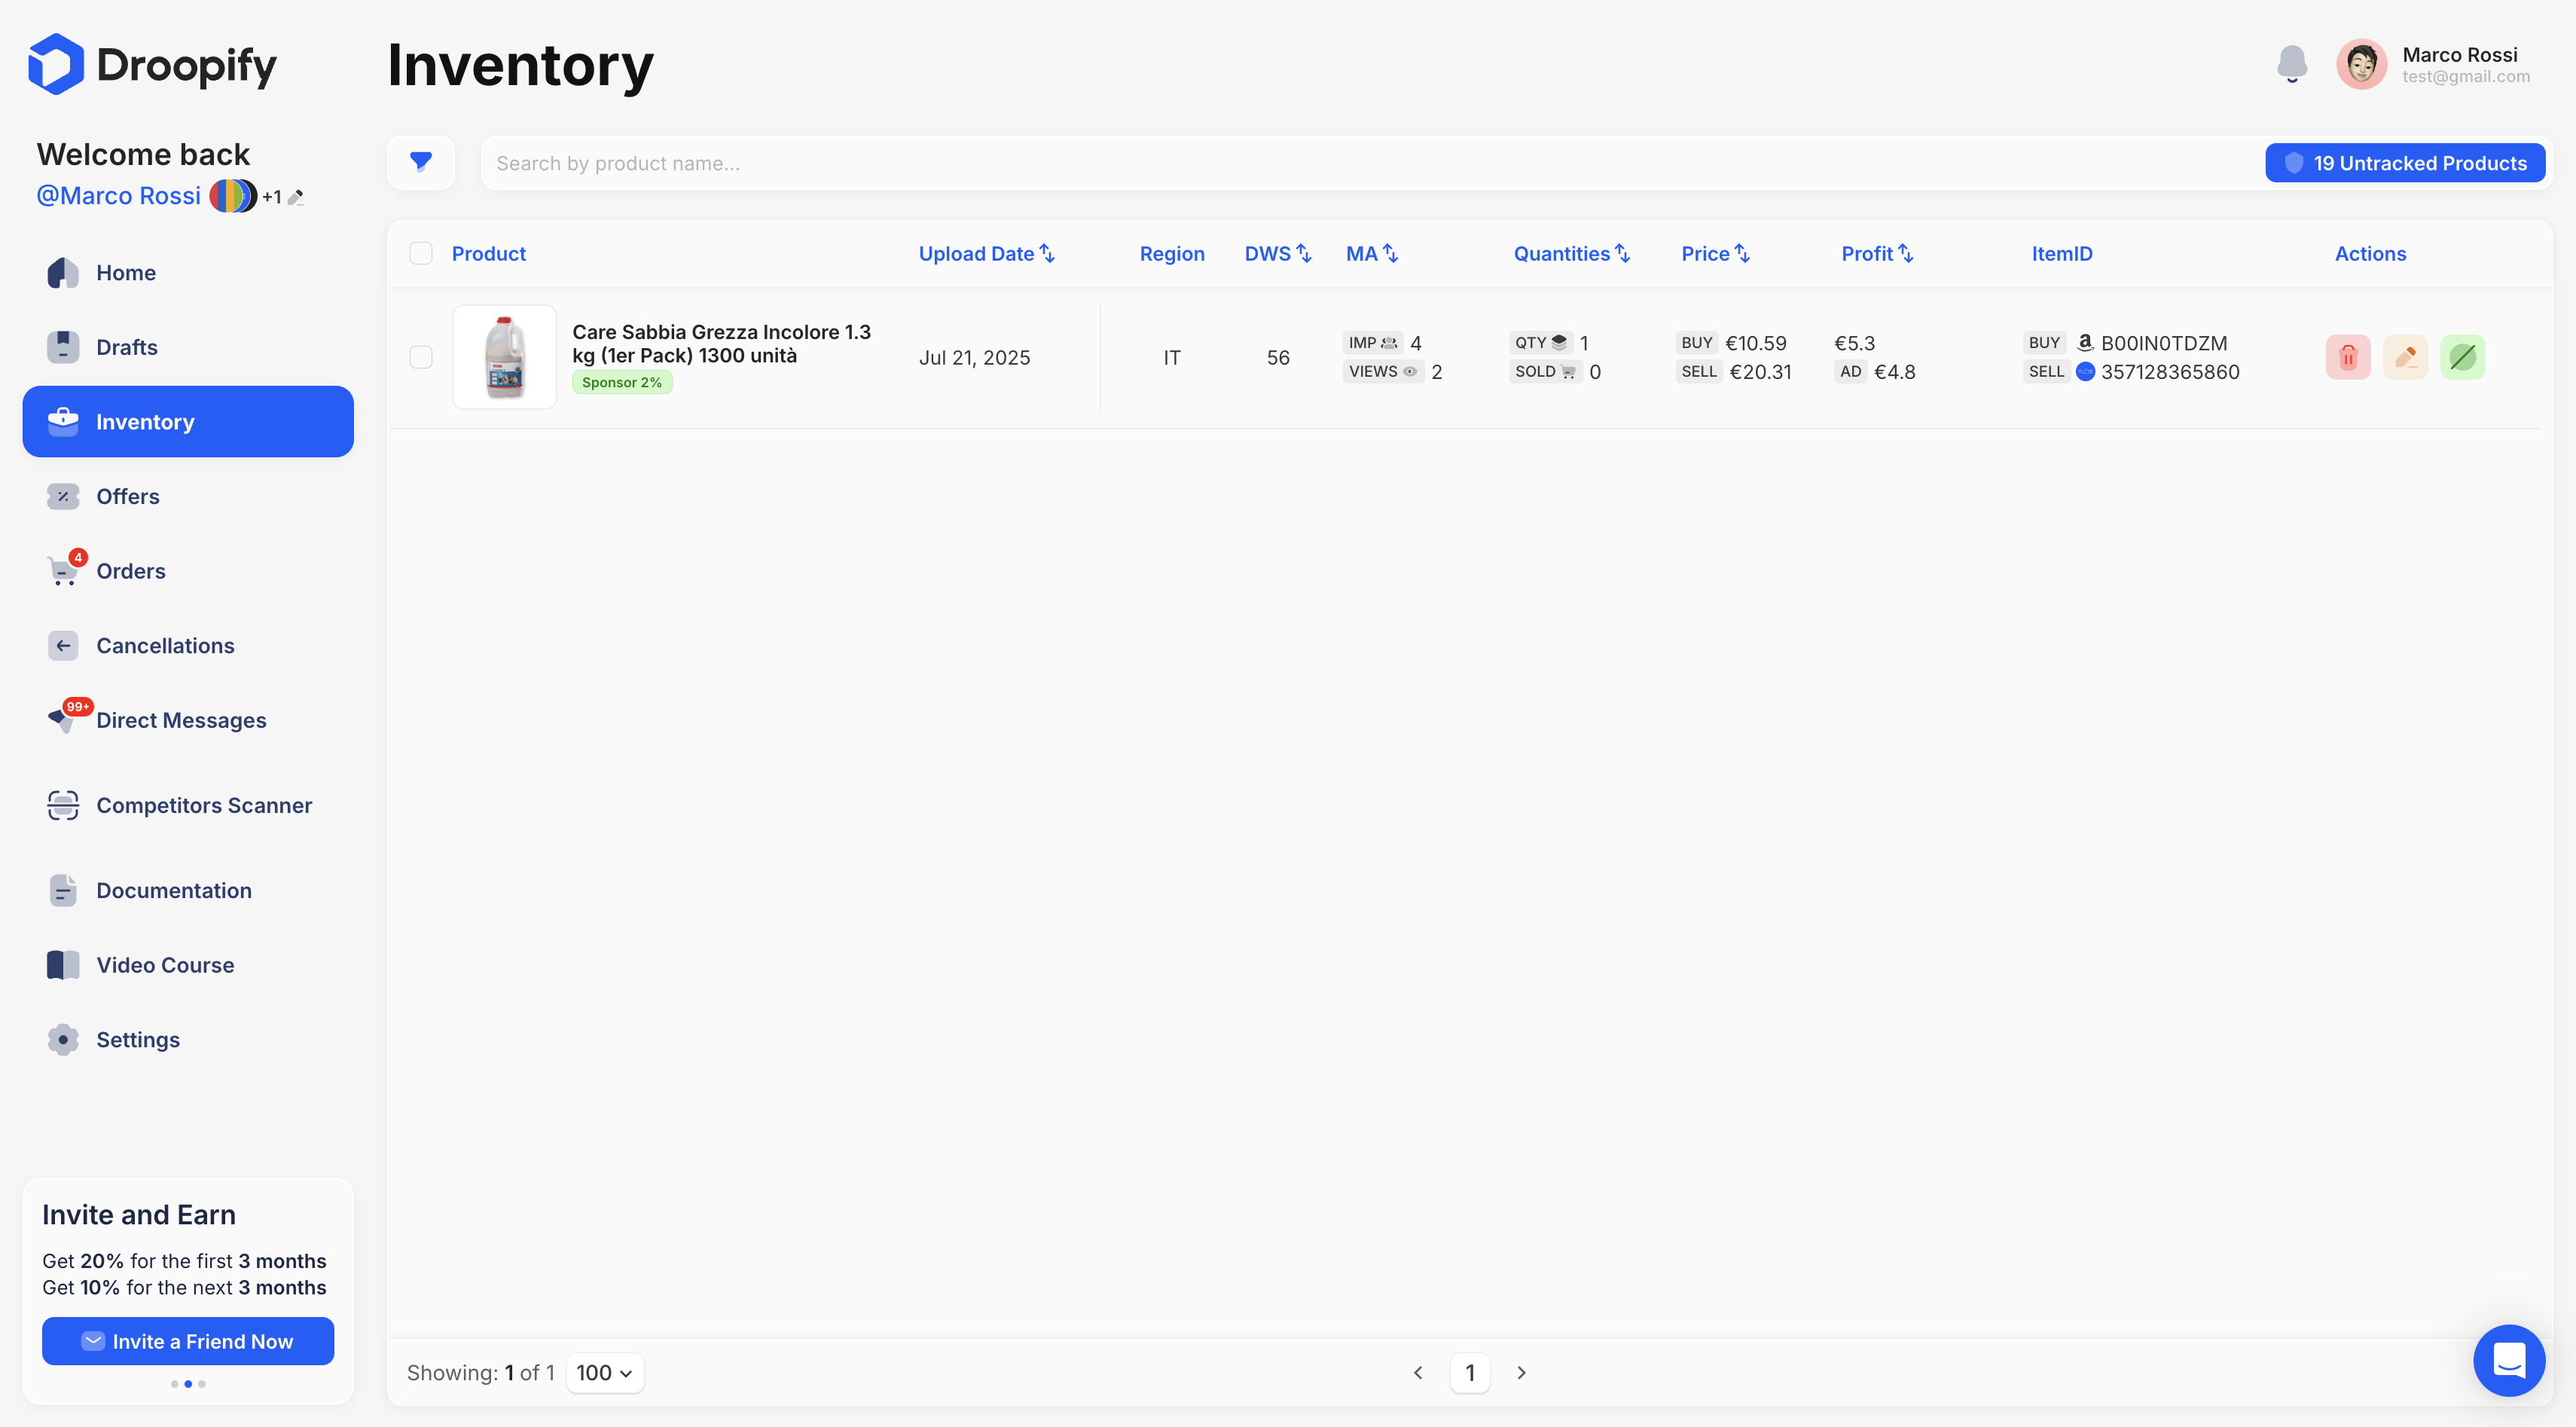Click the Cancellations arrow icon
The height and width of the screenshot is (1427, 2576).
point(63,646)
